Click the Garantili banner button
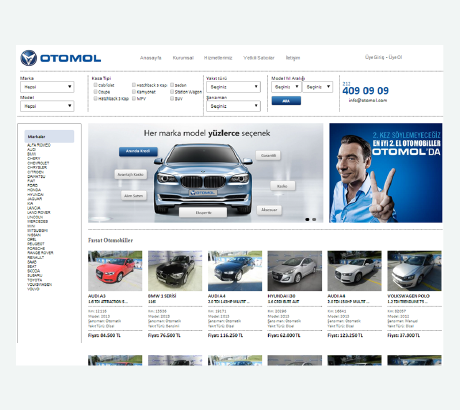Viewport: 460px width, 410px height. point(268,156)
